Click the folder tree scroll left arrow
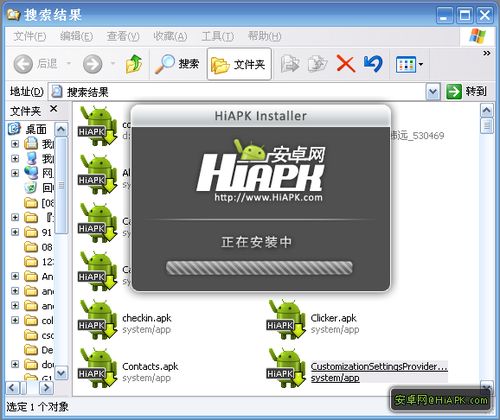This screenshot has height=420, width=500. pos(12,388)
